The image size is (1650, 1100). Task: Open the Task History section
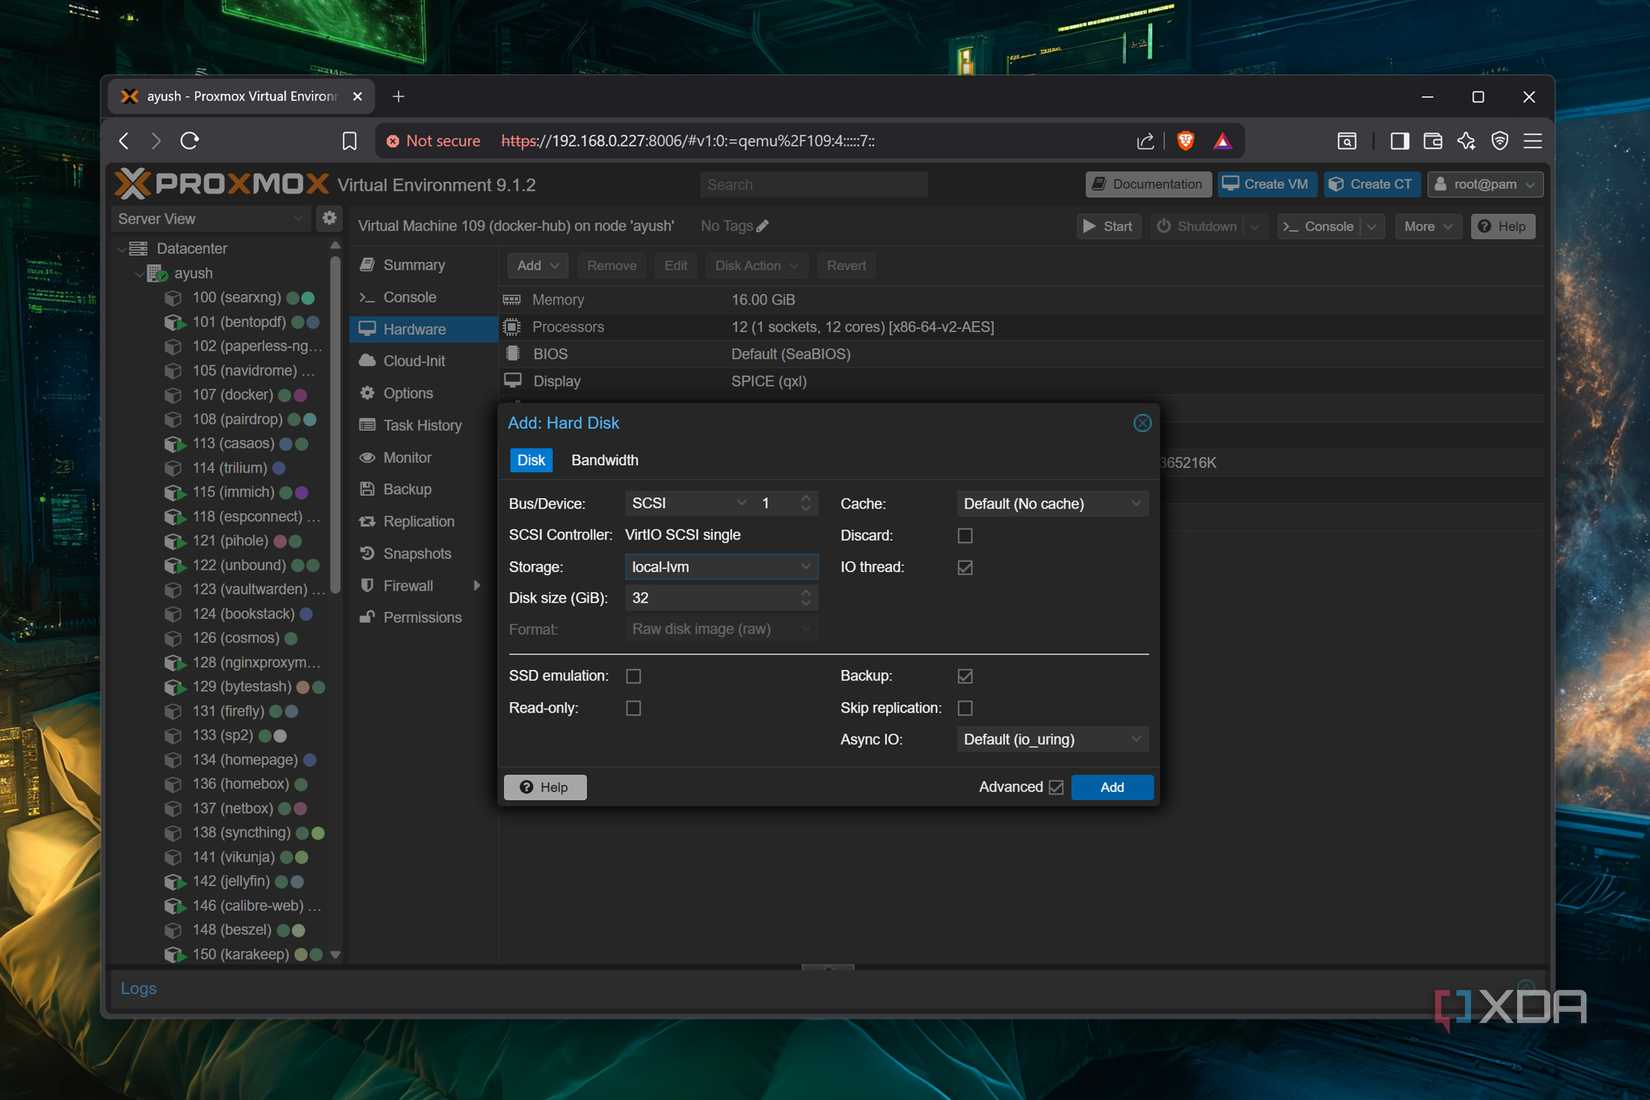pos(424,425)
